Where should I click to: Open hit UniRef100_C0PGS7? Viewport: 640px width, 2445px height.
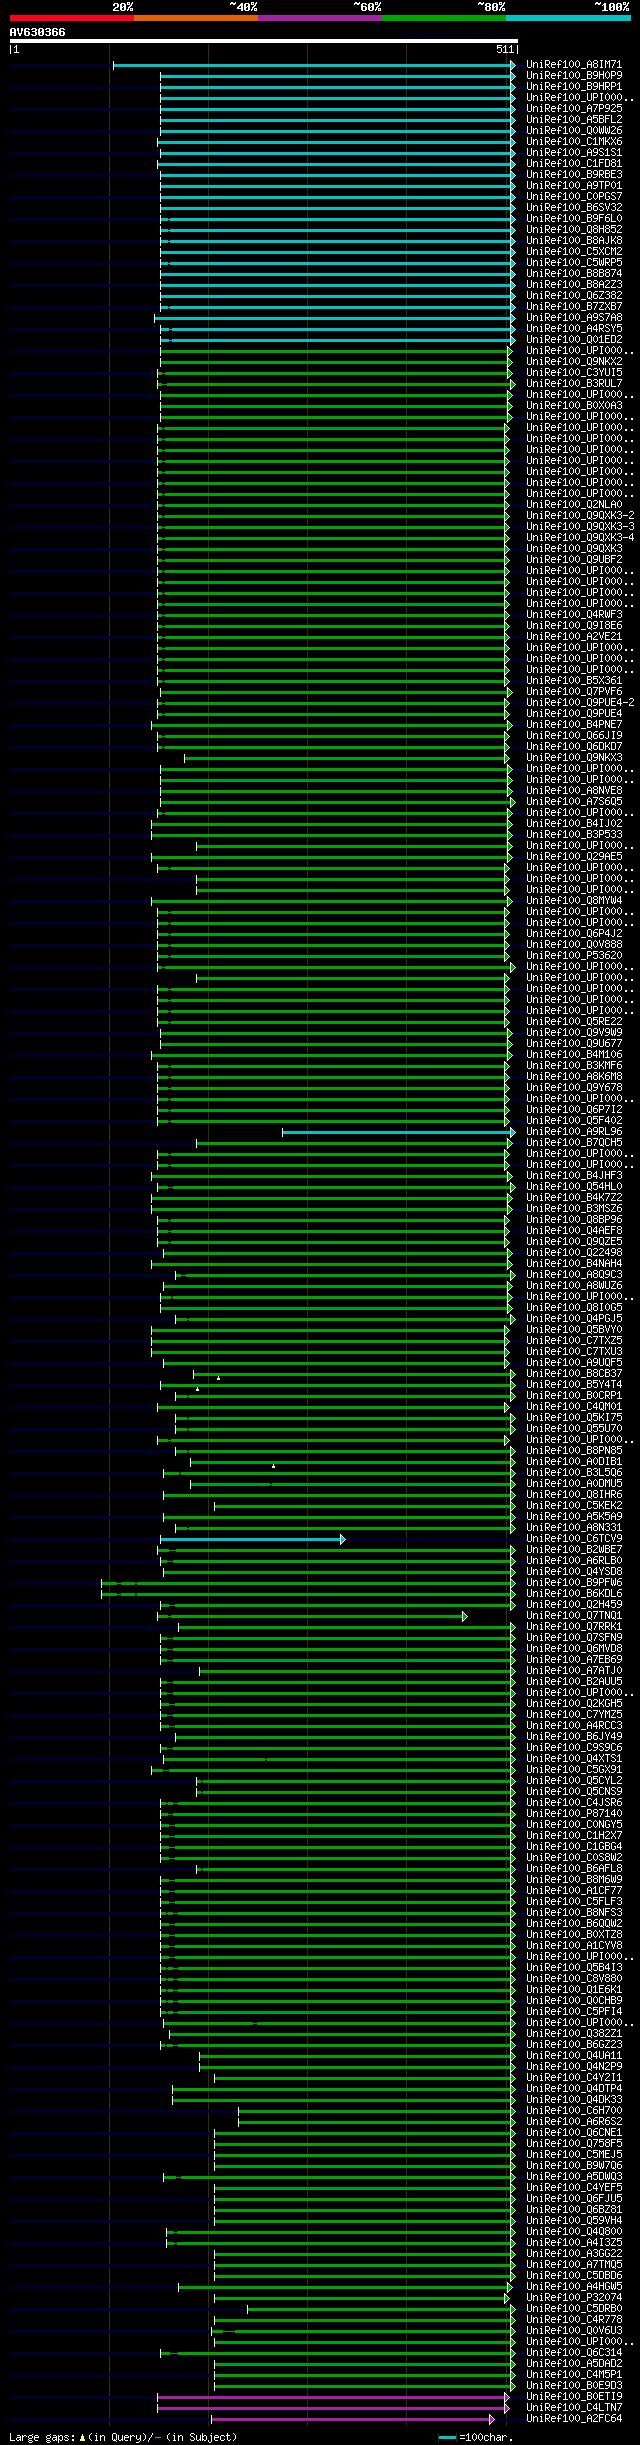[574, 197]
